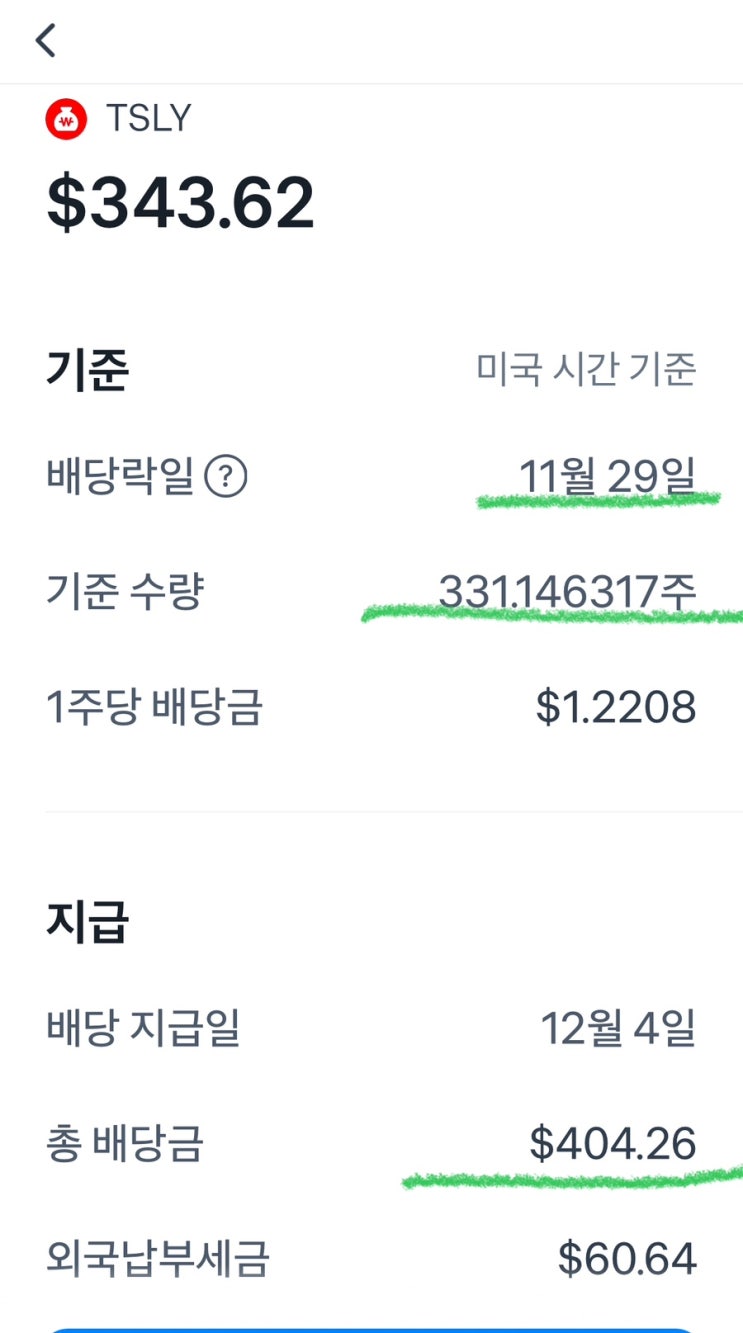
Task: Tap the 기준 section heading
Action: [x=88, y=371]
